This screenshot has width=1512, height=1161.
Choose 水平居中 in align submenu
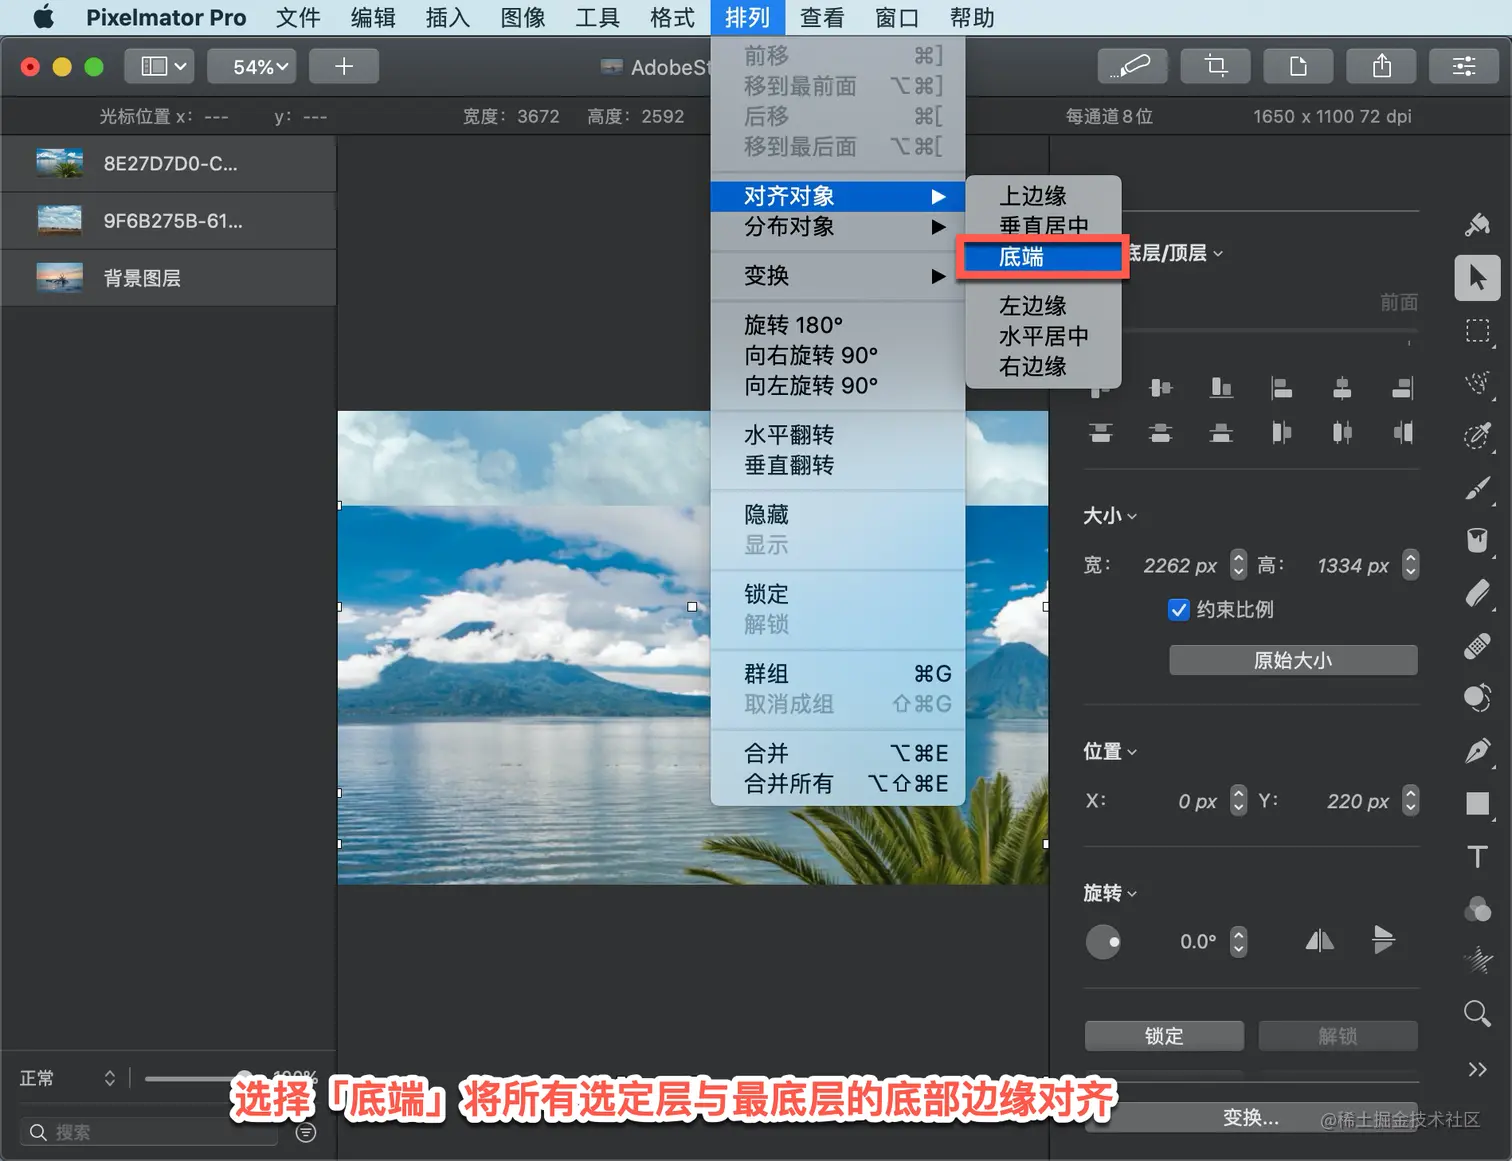click(1043, 336)
